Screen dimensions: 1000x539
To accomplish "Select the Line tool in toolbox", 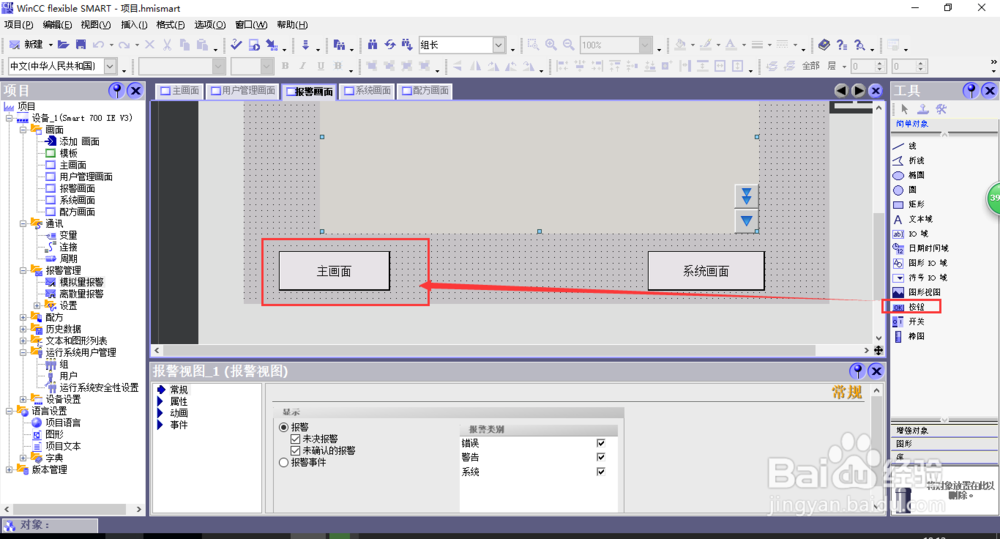I will (x=906, y=146).
